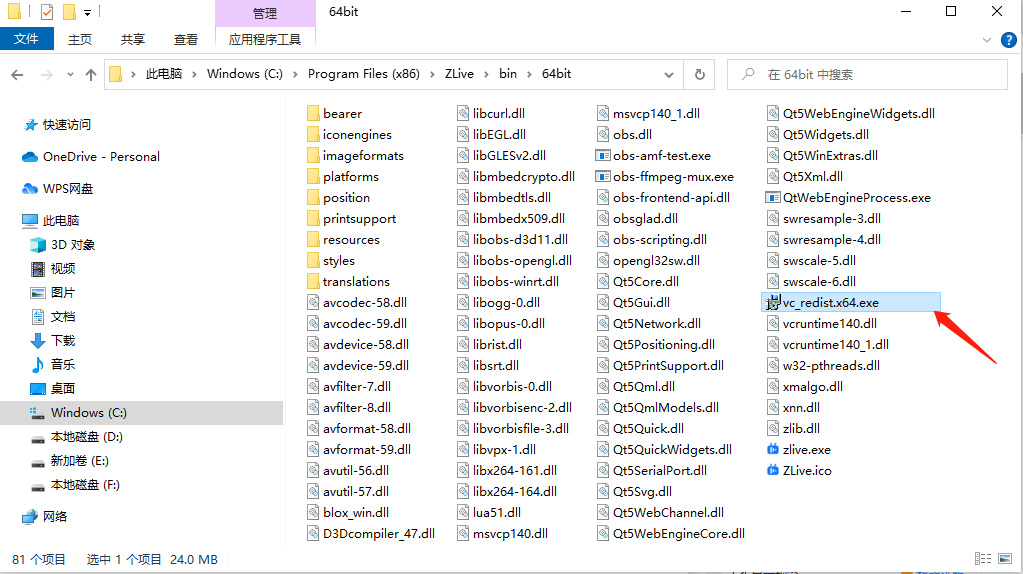
Task: Open the Help question mark icon
Action: [1008, 40]
